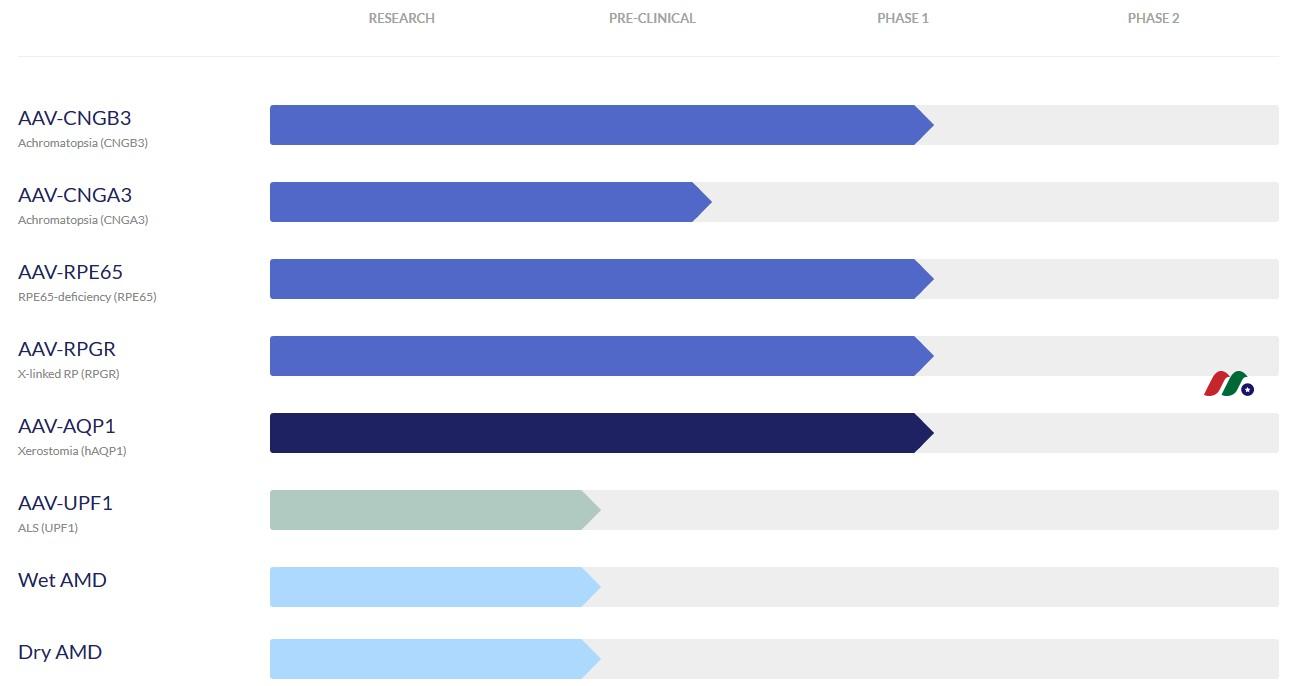Click the gray-green AAV-UPF1 progress bar
Image resolution: width=1294 pixels, height=686 pixels.
(x=435, y=510)
